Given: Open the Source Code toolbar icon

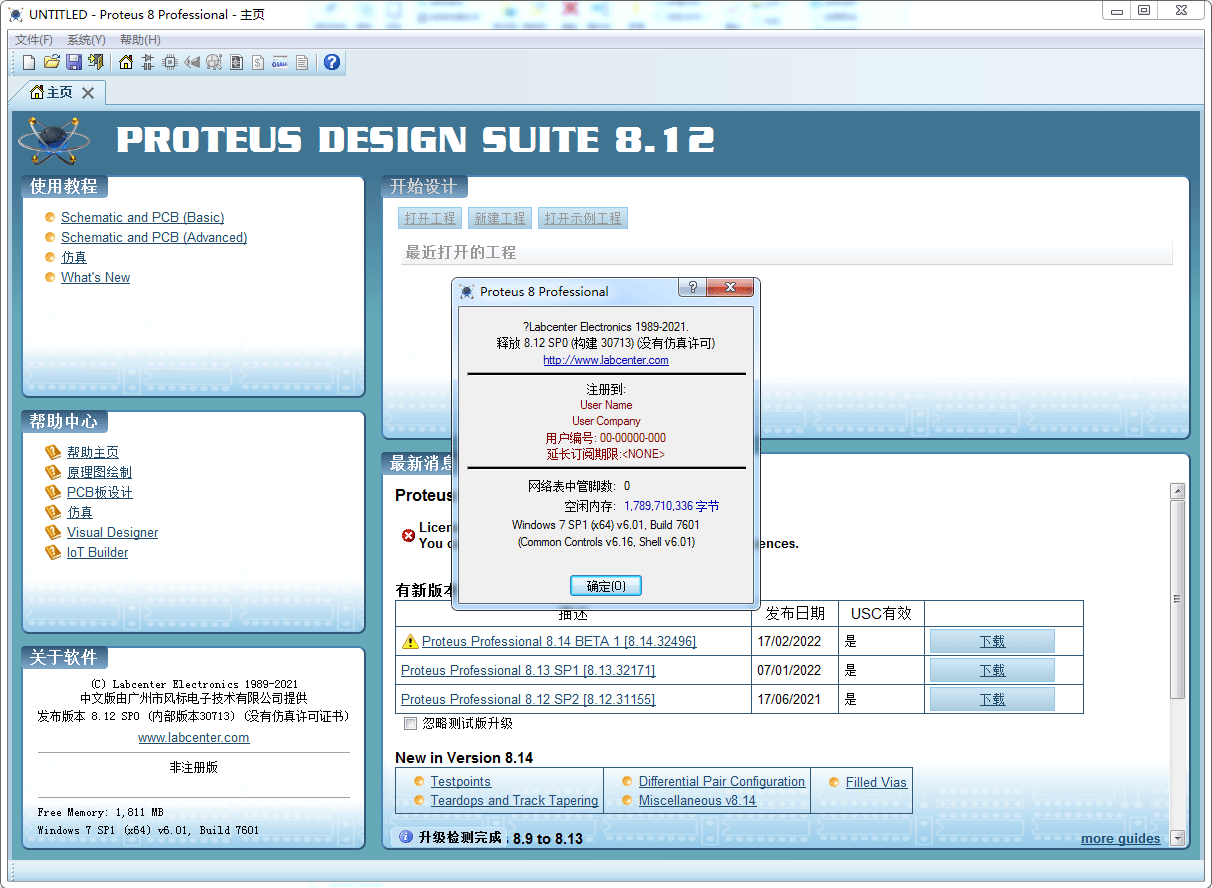Looking at the screenshot, I should (x=280, y=62).
